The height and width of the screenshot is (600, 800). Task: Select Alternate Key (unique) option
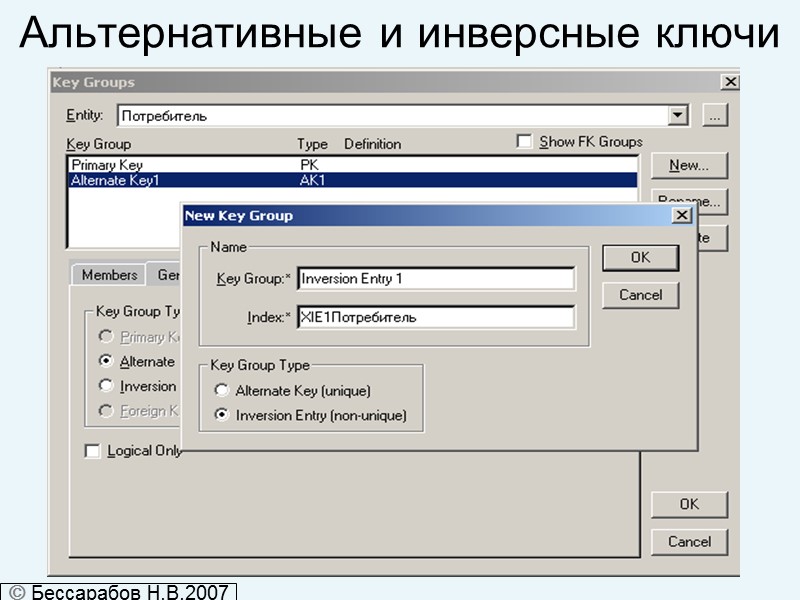coord(221,391)
